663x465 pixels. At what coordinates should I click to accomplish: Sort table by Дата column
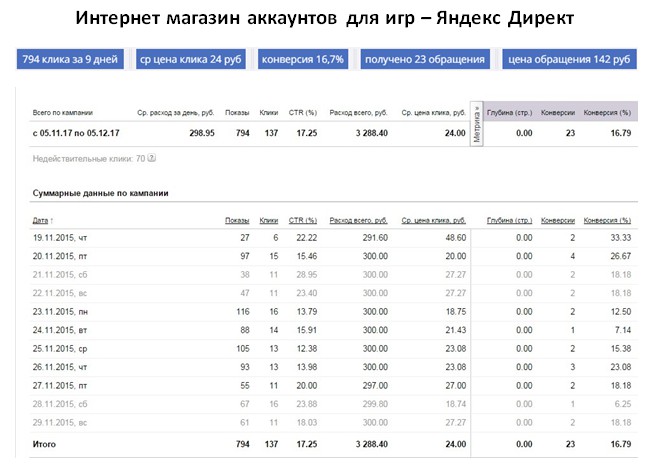(x=43, y=220)
